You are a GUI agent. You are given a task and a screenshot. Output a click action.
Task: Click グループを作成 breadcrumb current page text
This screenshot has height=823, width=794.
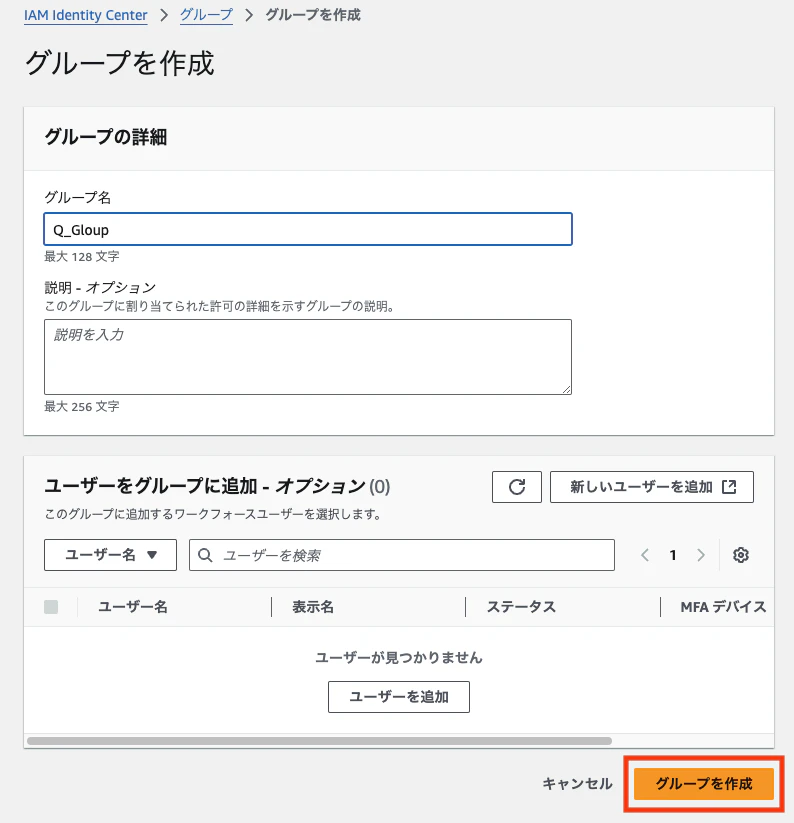(313, 15)
